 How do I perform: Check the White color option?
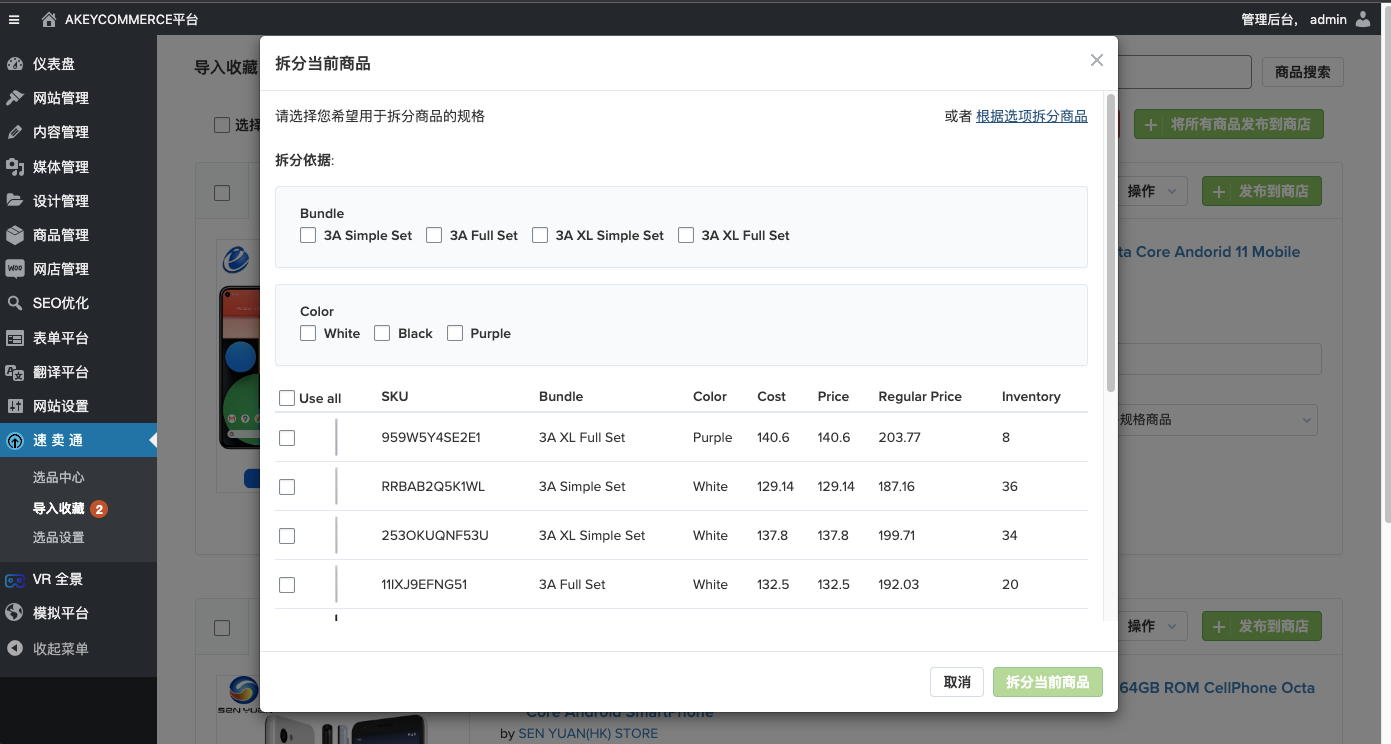308,333
